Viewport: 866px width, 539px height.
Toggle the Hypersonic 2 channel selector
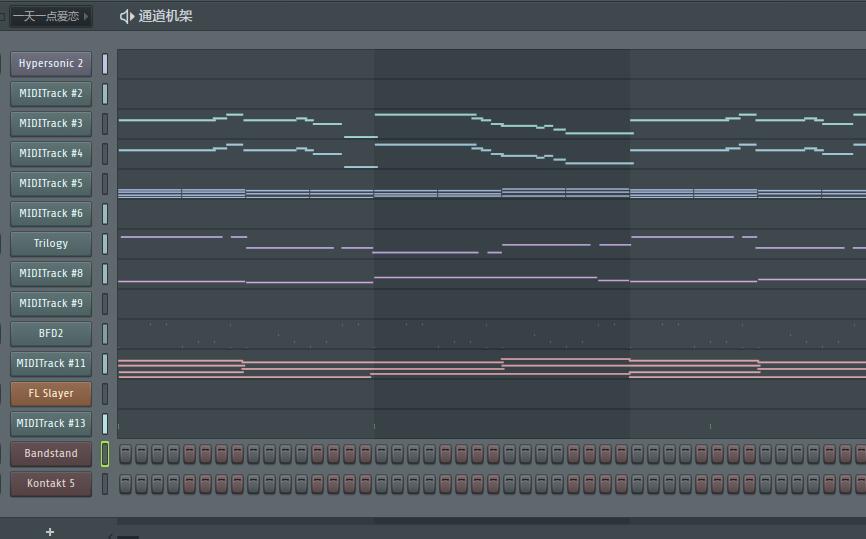click(x=105, y=64)
